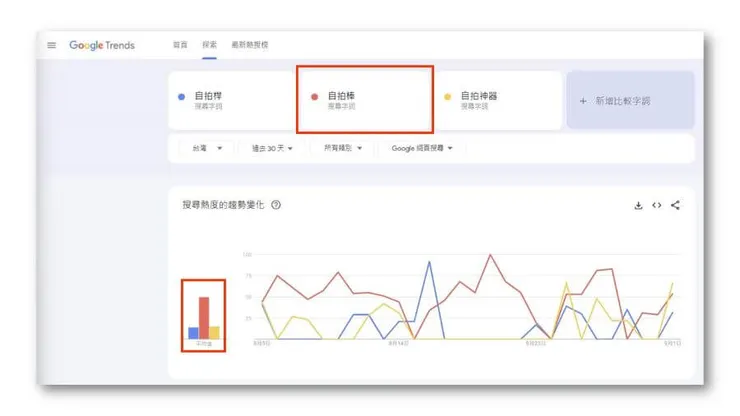Image resolution: width=740 pixels, height=416 pixels.
Task: Click the yellow average bar
Action: click(214, 332)
